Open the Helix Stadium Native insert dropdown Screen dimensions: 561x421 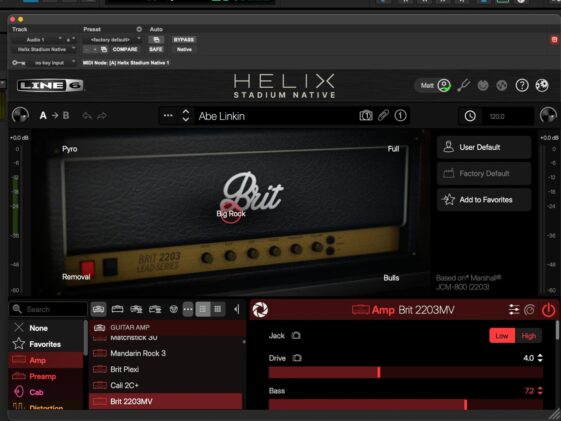(45, 49)
